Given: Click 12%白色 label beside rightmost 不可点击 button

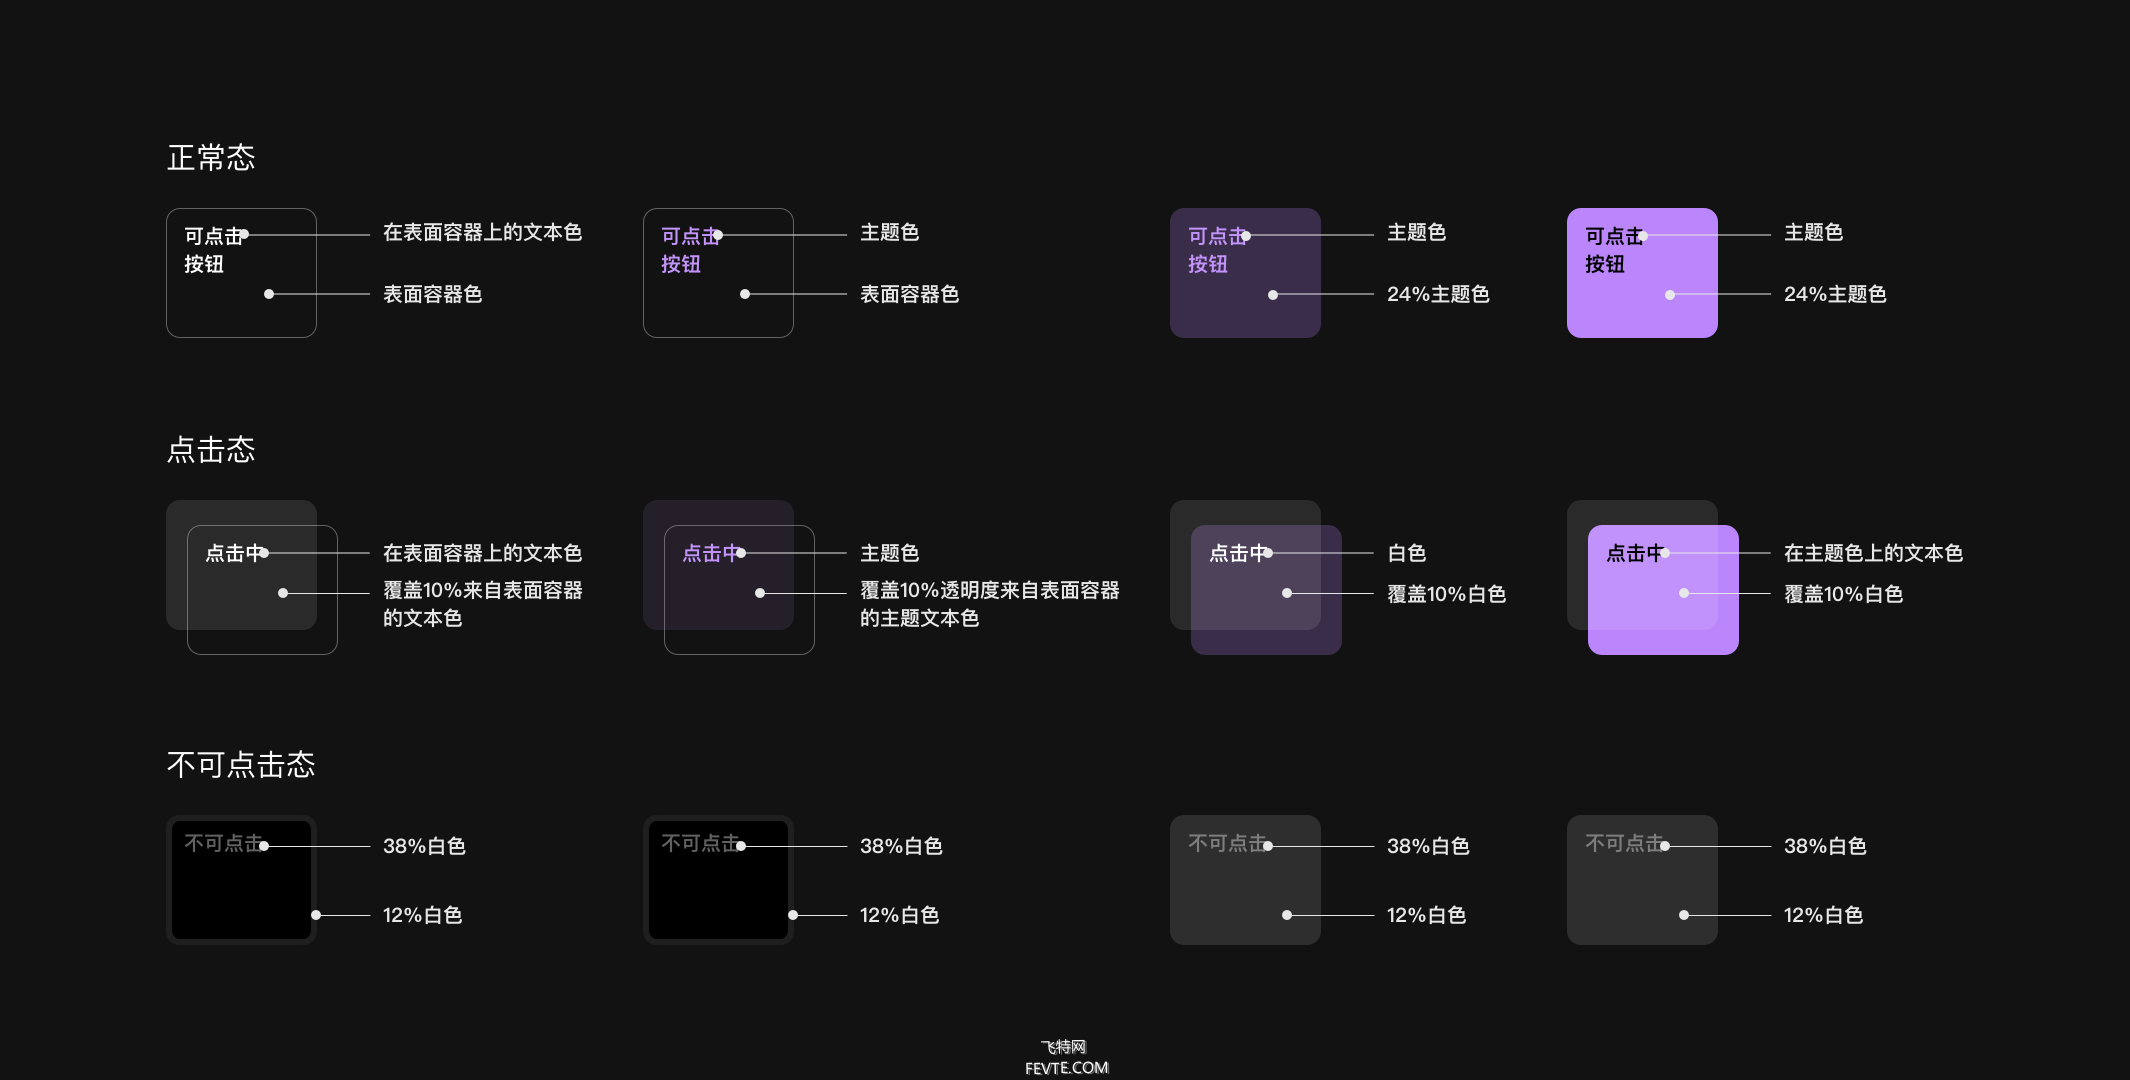Looking at the screenshot, I should pos(1823,915).
